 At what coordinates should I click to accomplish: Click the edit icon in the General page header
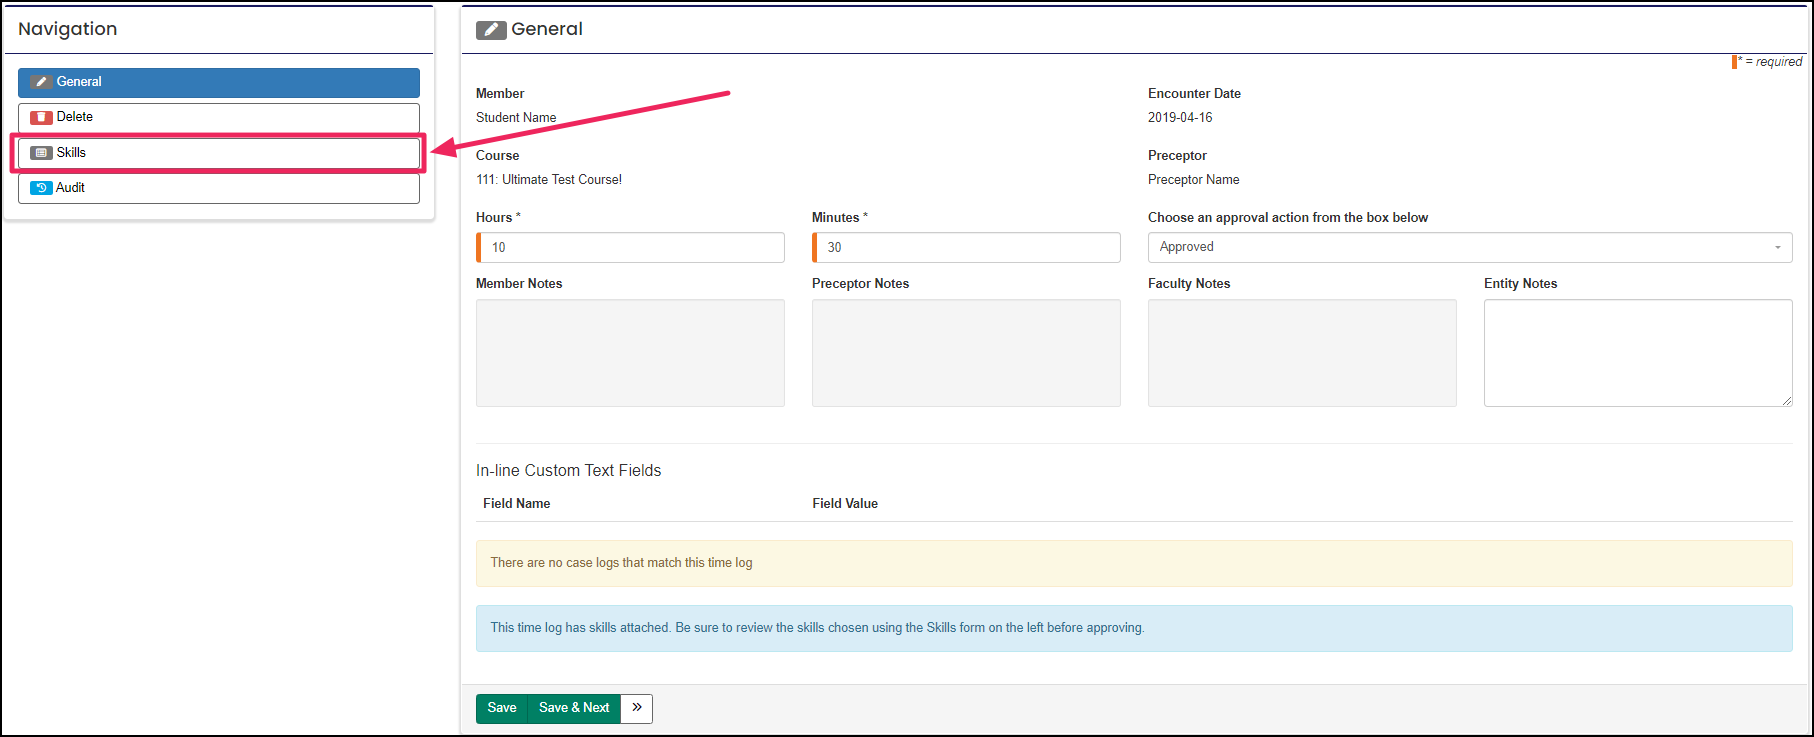pyautogui.click(x=491, y=30)
